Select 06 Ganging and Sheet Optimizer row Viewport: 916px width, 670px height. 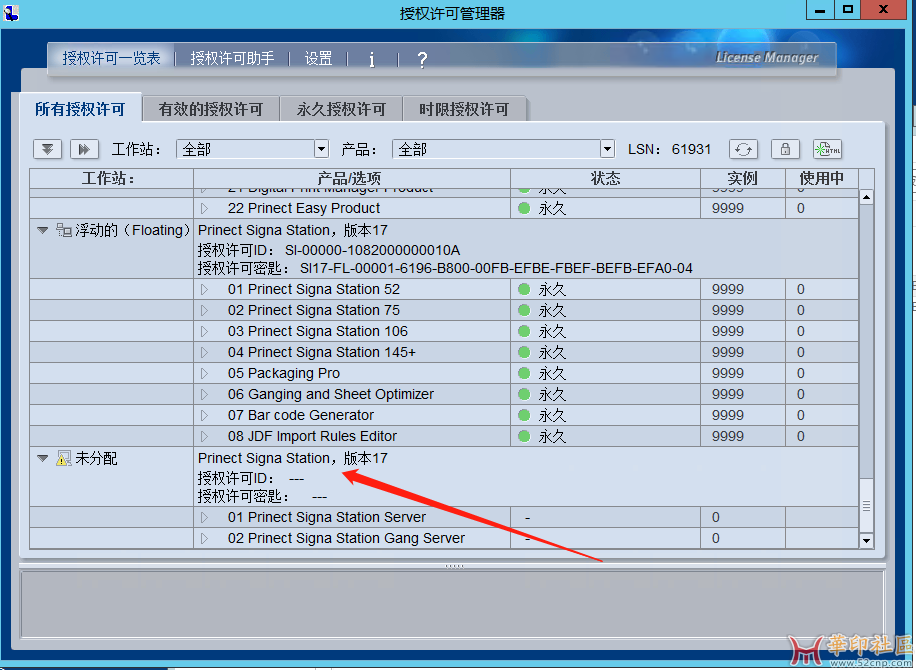pyautogui.click(x=444, y=394)
